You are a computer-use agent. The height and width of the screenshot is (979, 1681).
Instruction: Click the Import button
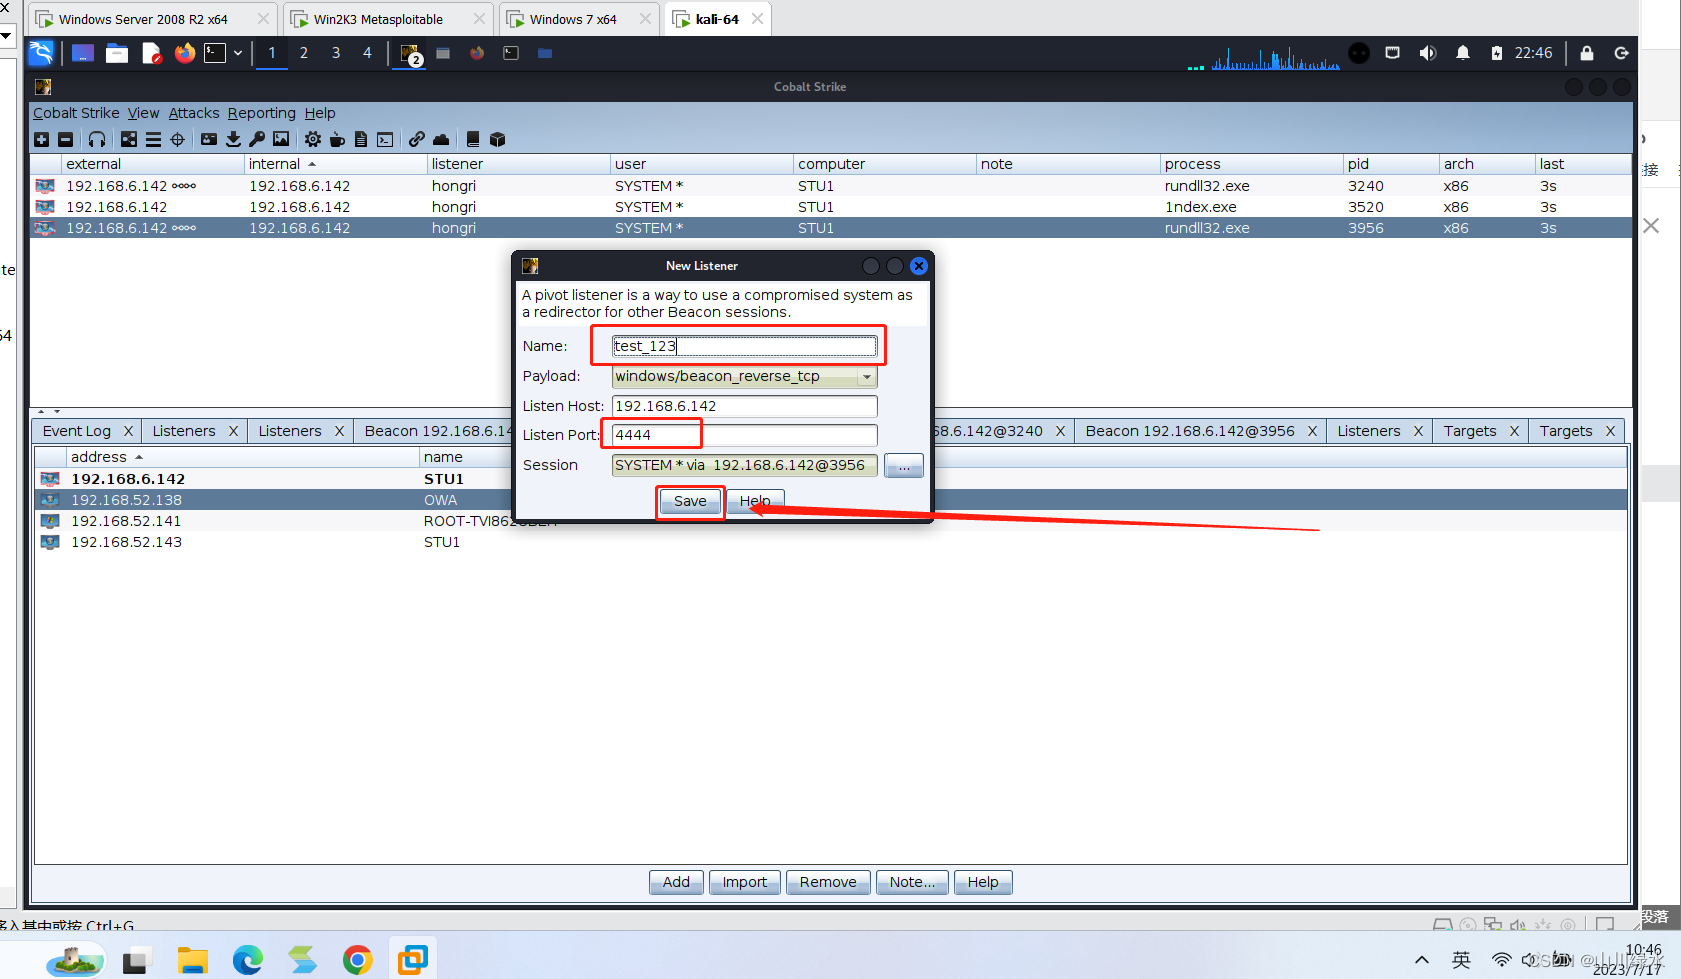click(x=745, y=882)
